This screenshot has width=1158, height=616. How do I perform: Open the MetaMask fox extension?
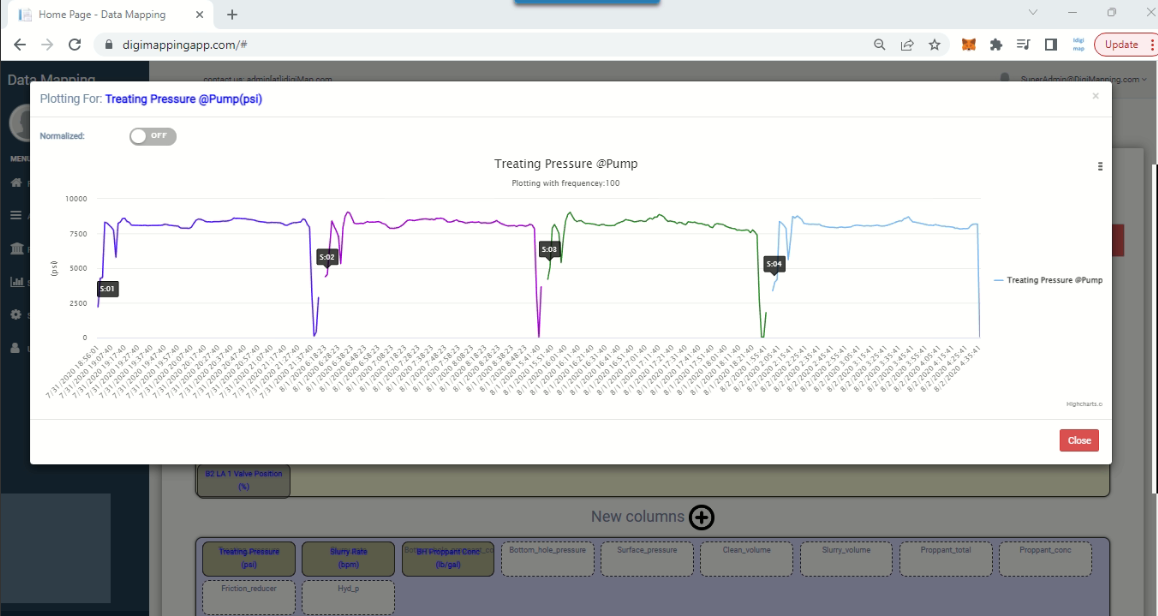(968, 45)
